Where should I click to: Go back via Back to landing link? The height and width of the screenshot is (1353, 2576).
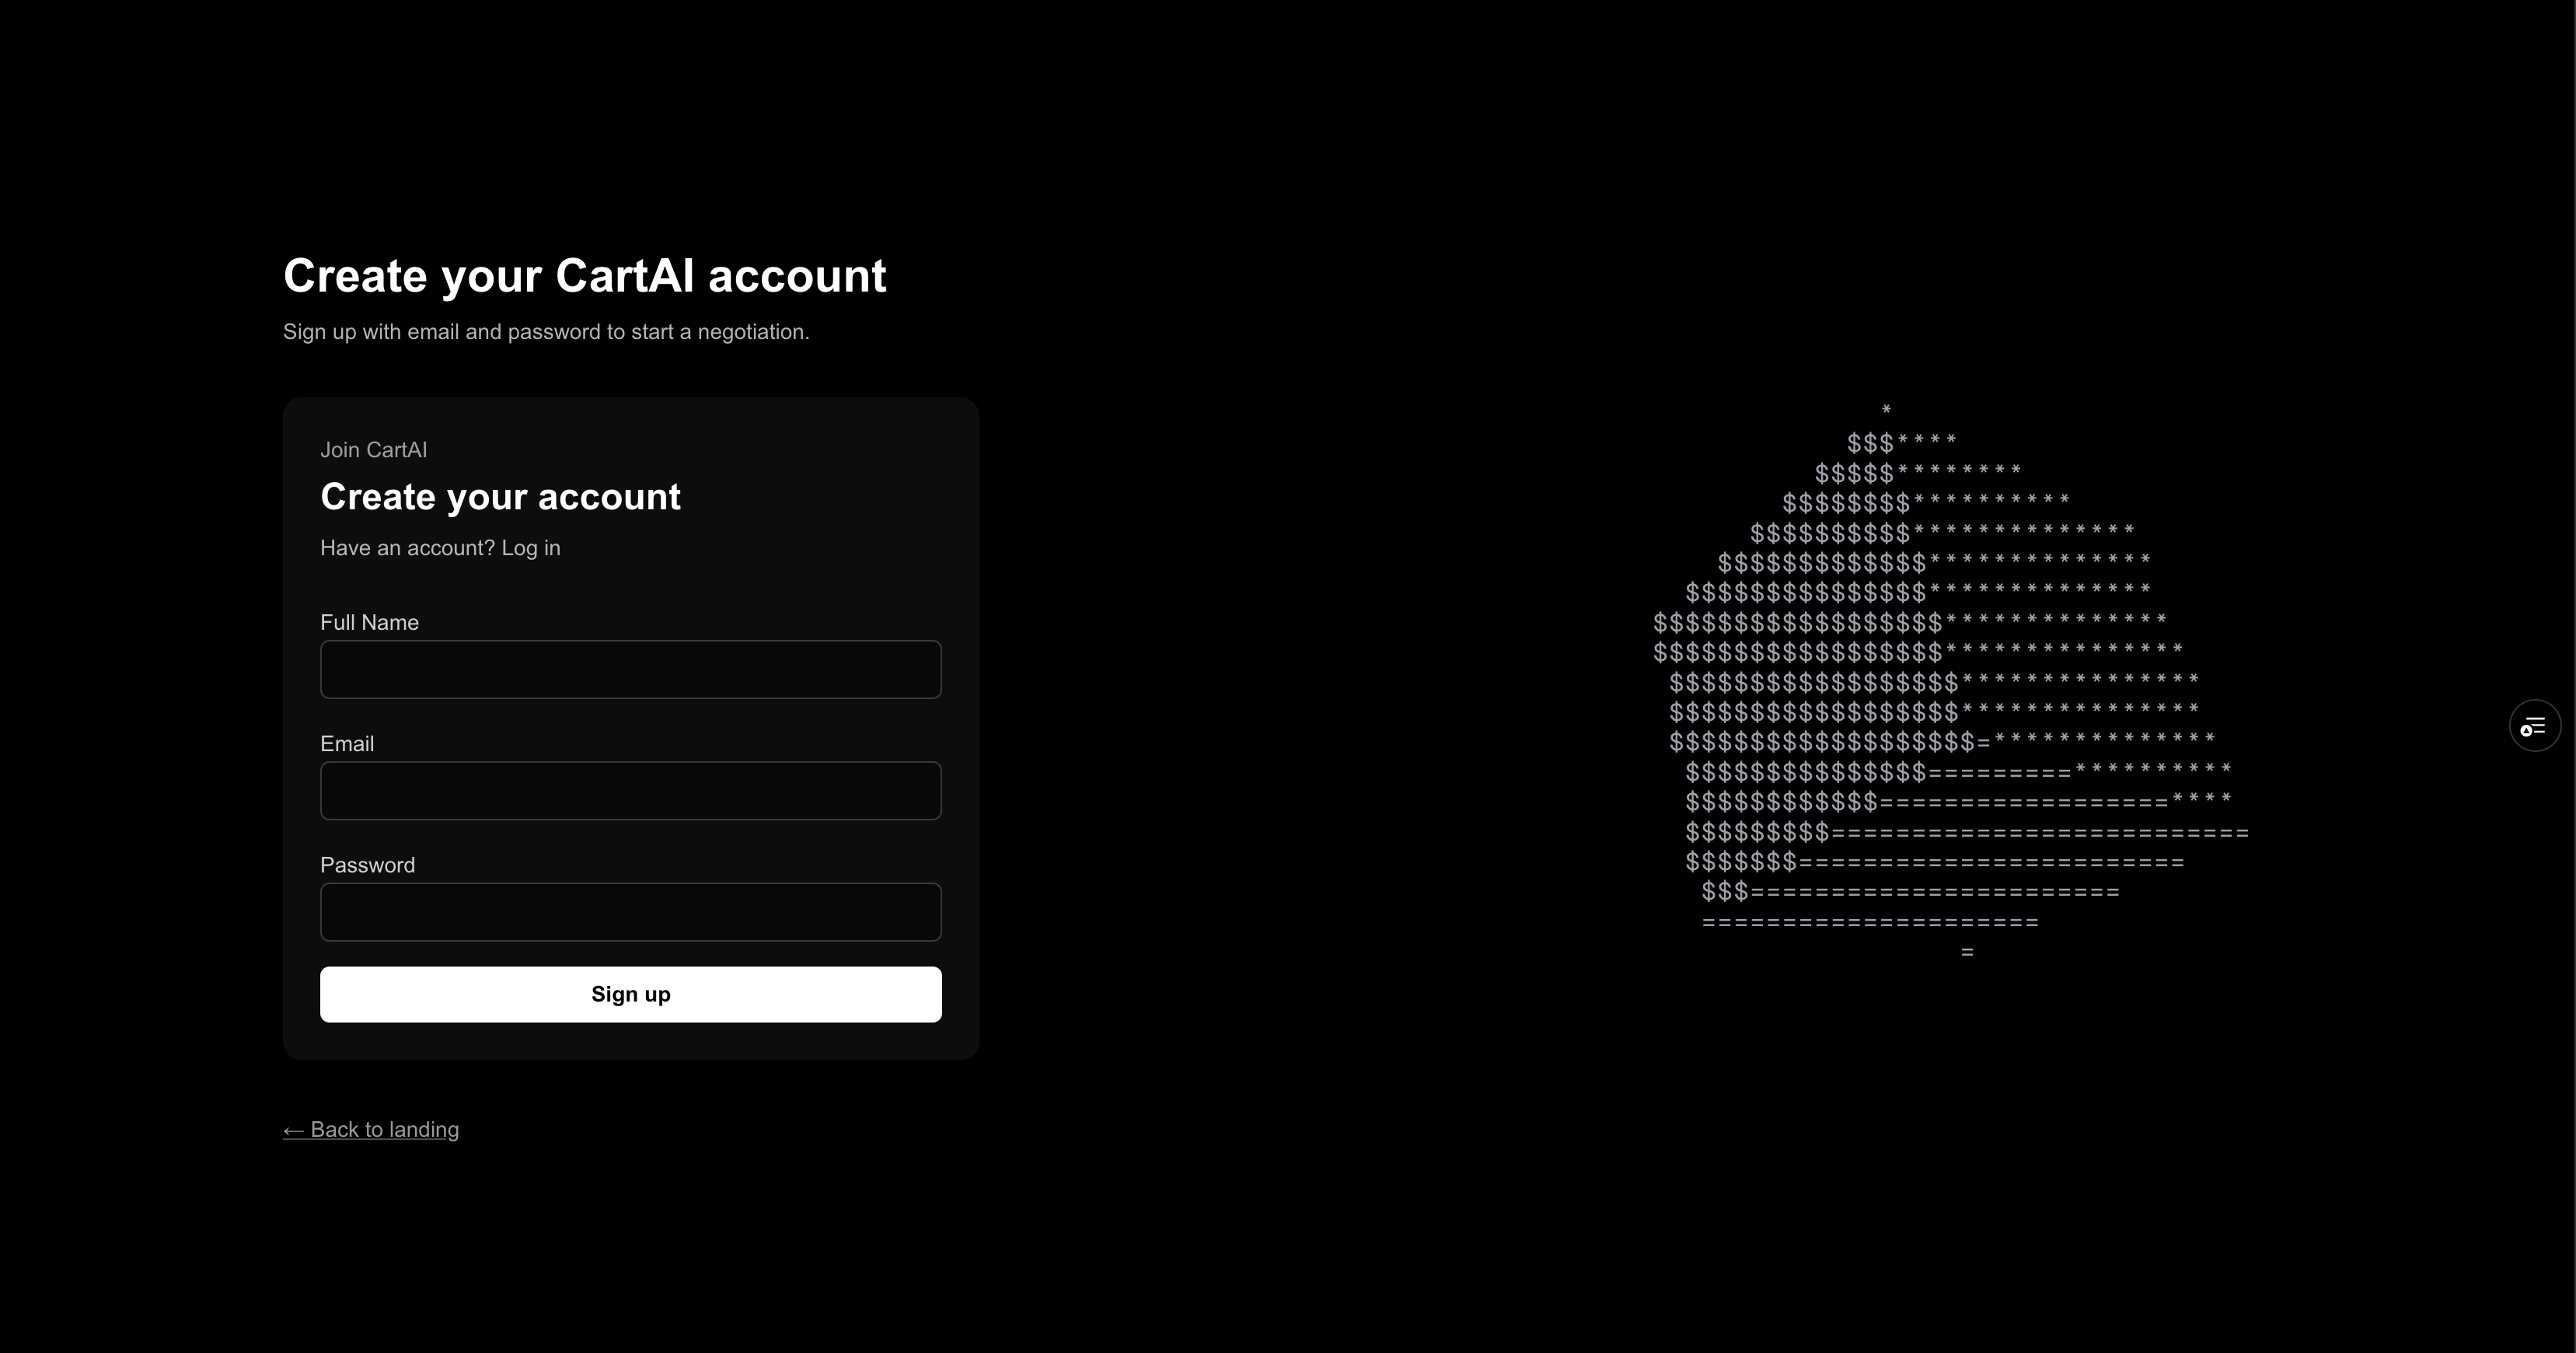384,1130
